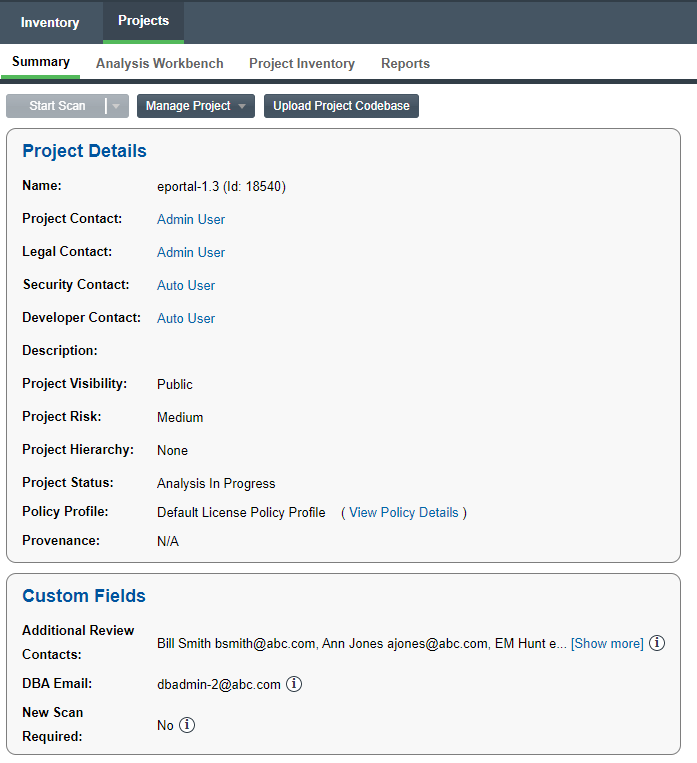Open the View Policy Details link

(403, 512)
